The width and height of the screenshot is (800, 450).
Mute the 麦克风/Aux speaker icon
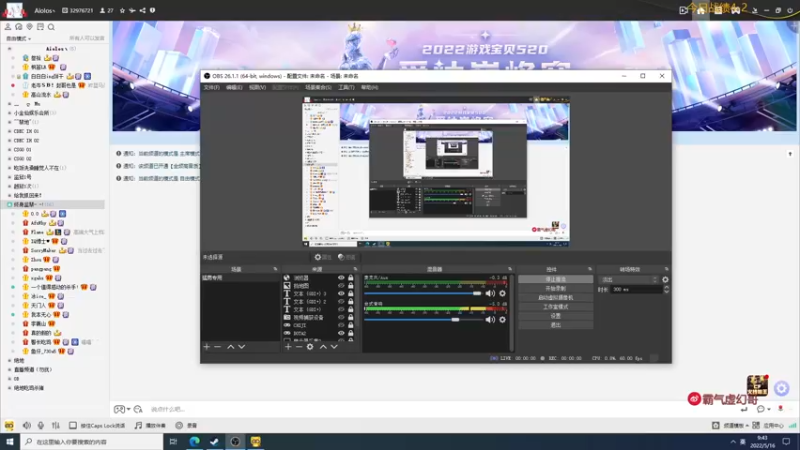(x=490, y=293)
